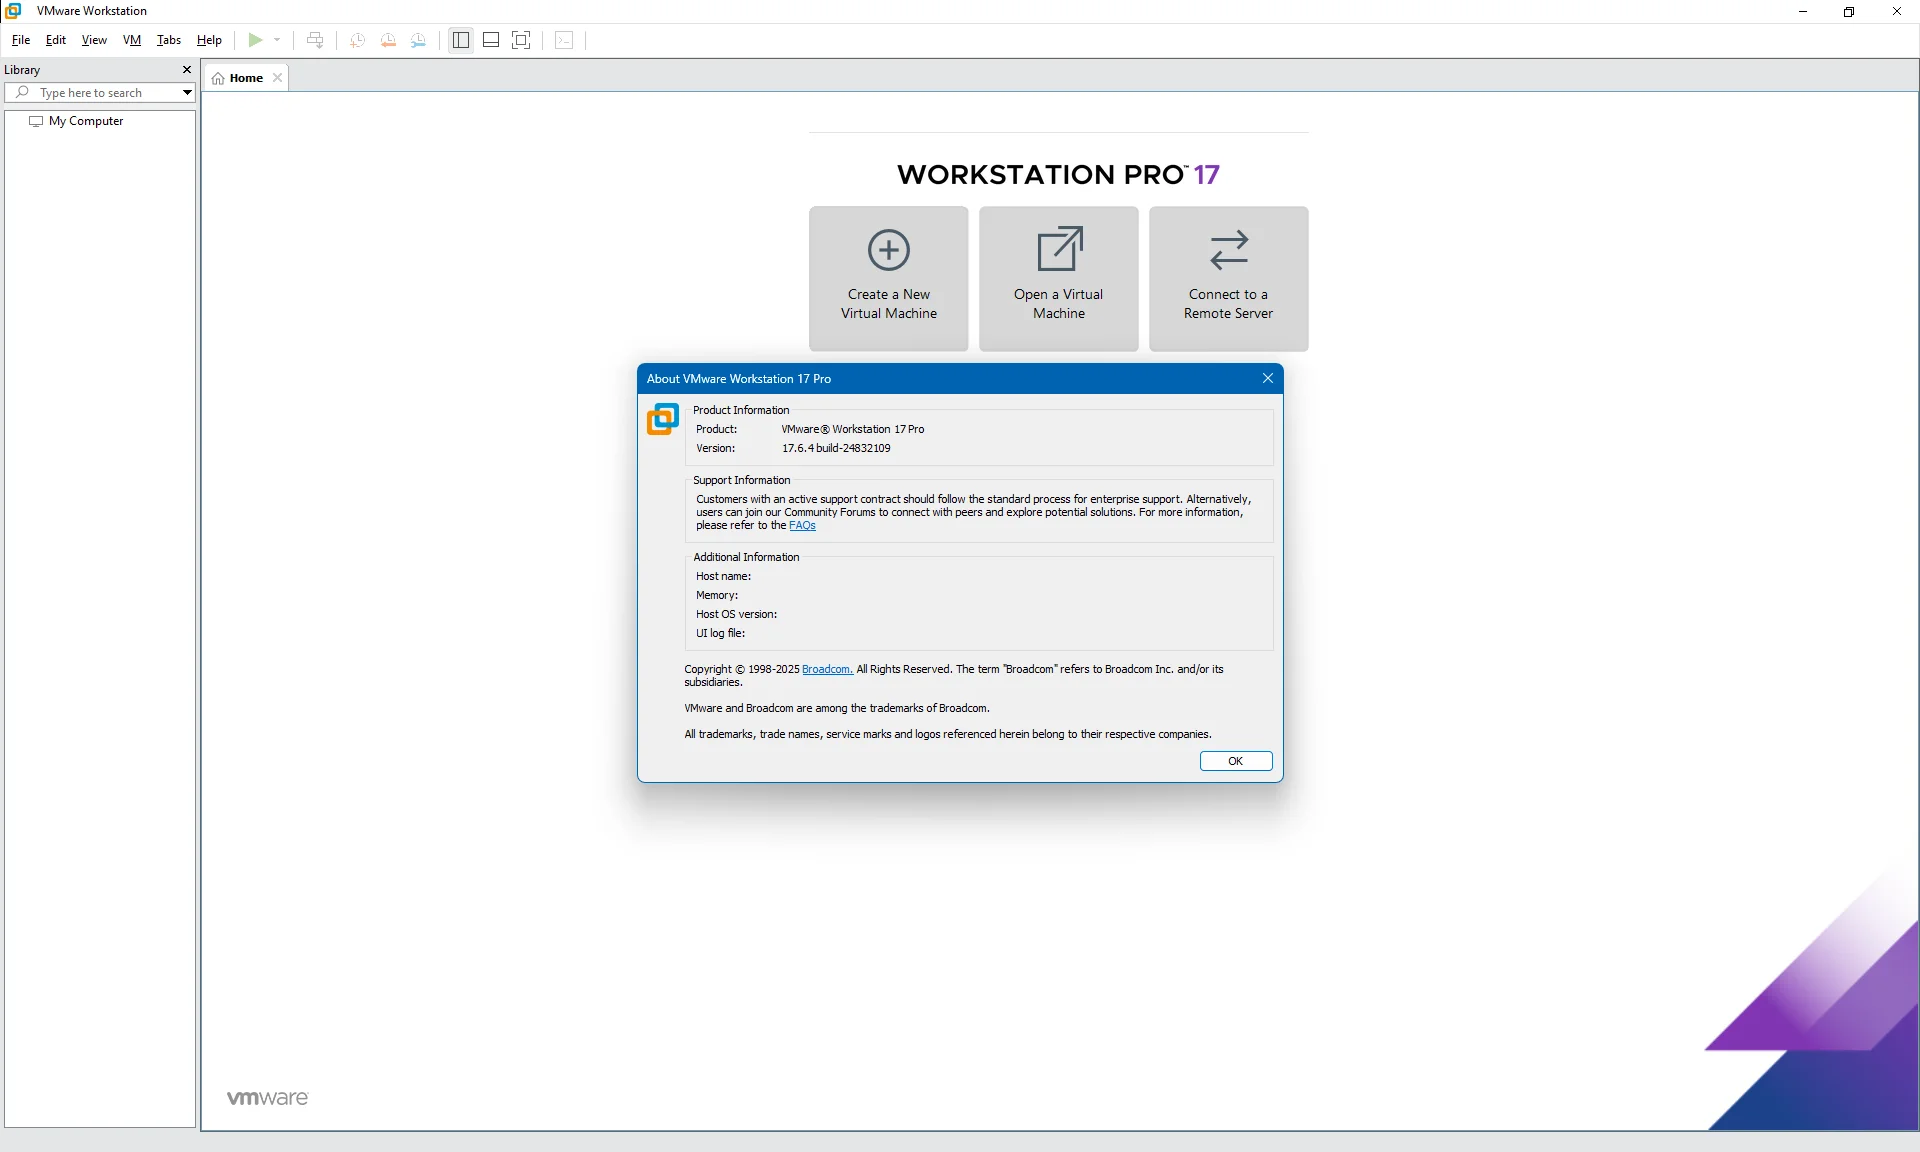1920x1152 pixels.
Task: Toggle the thumbnail bar view icon
Action: point(491,40)
